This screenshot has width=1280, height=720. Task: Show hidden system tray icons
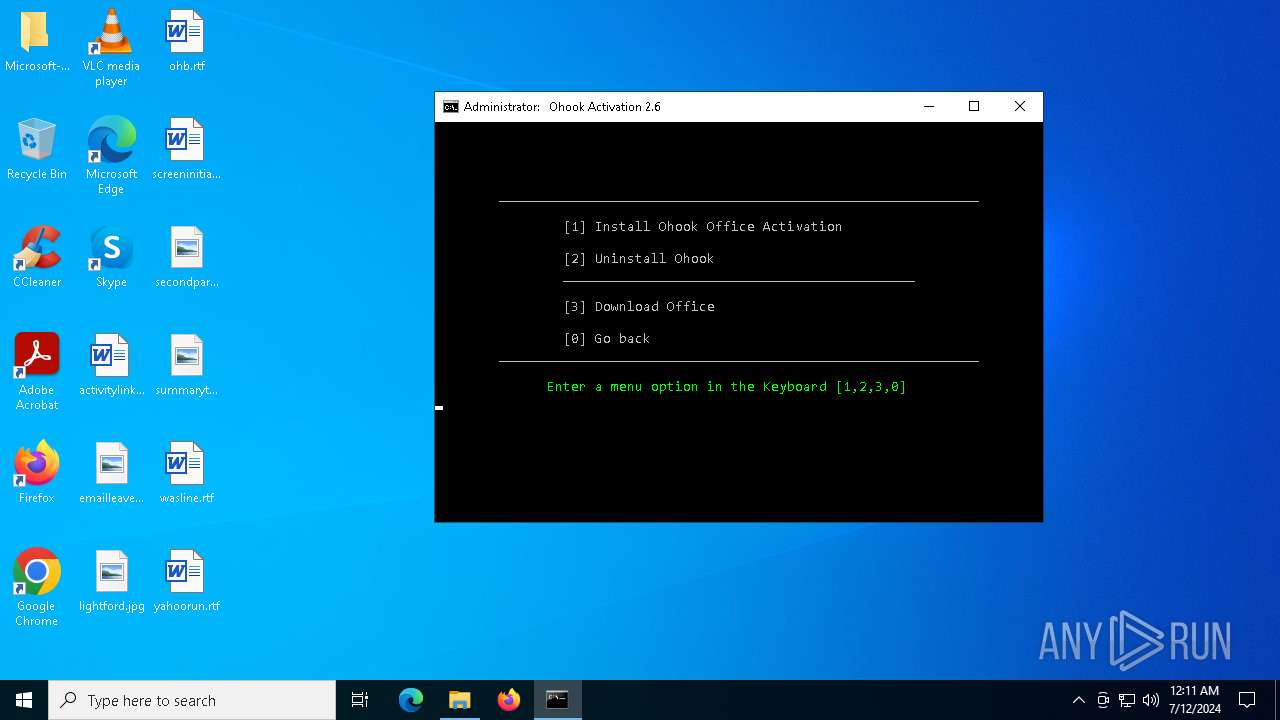(1078, 700)
